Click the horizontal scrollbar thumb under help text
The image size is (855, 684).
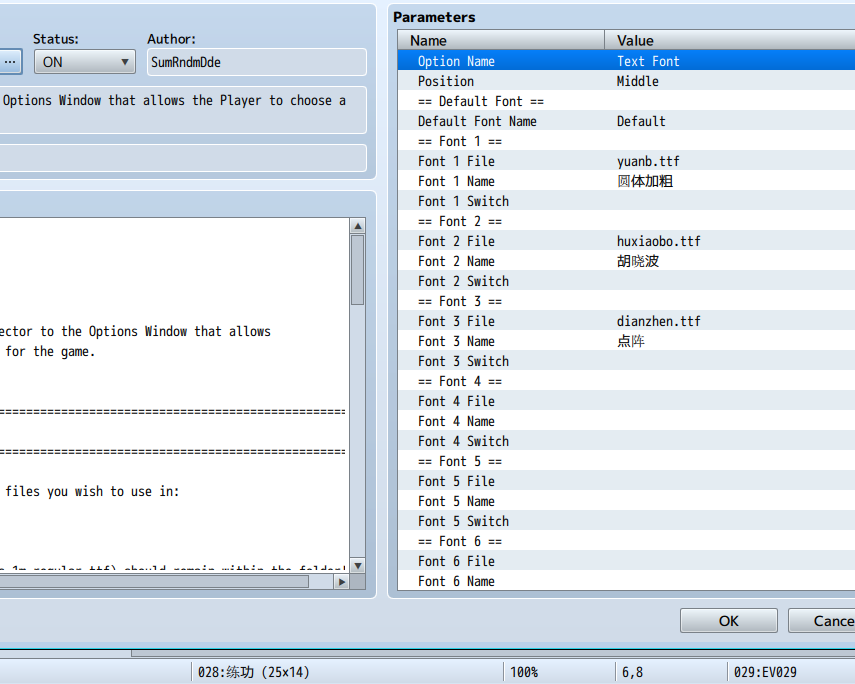click(x=154, y=582)
